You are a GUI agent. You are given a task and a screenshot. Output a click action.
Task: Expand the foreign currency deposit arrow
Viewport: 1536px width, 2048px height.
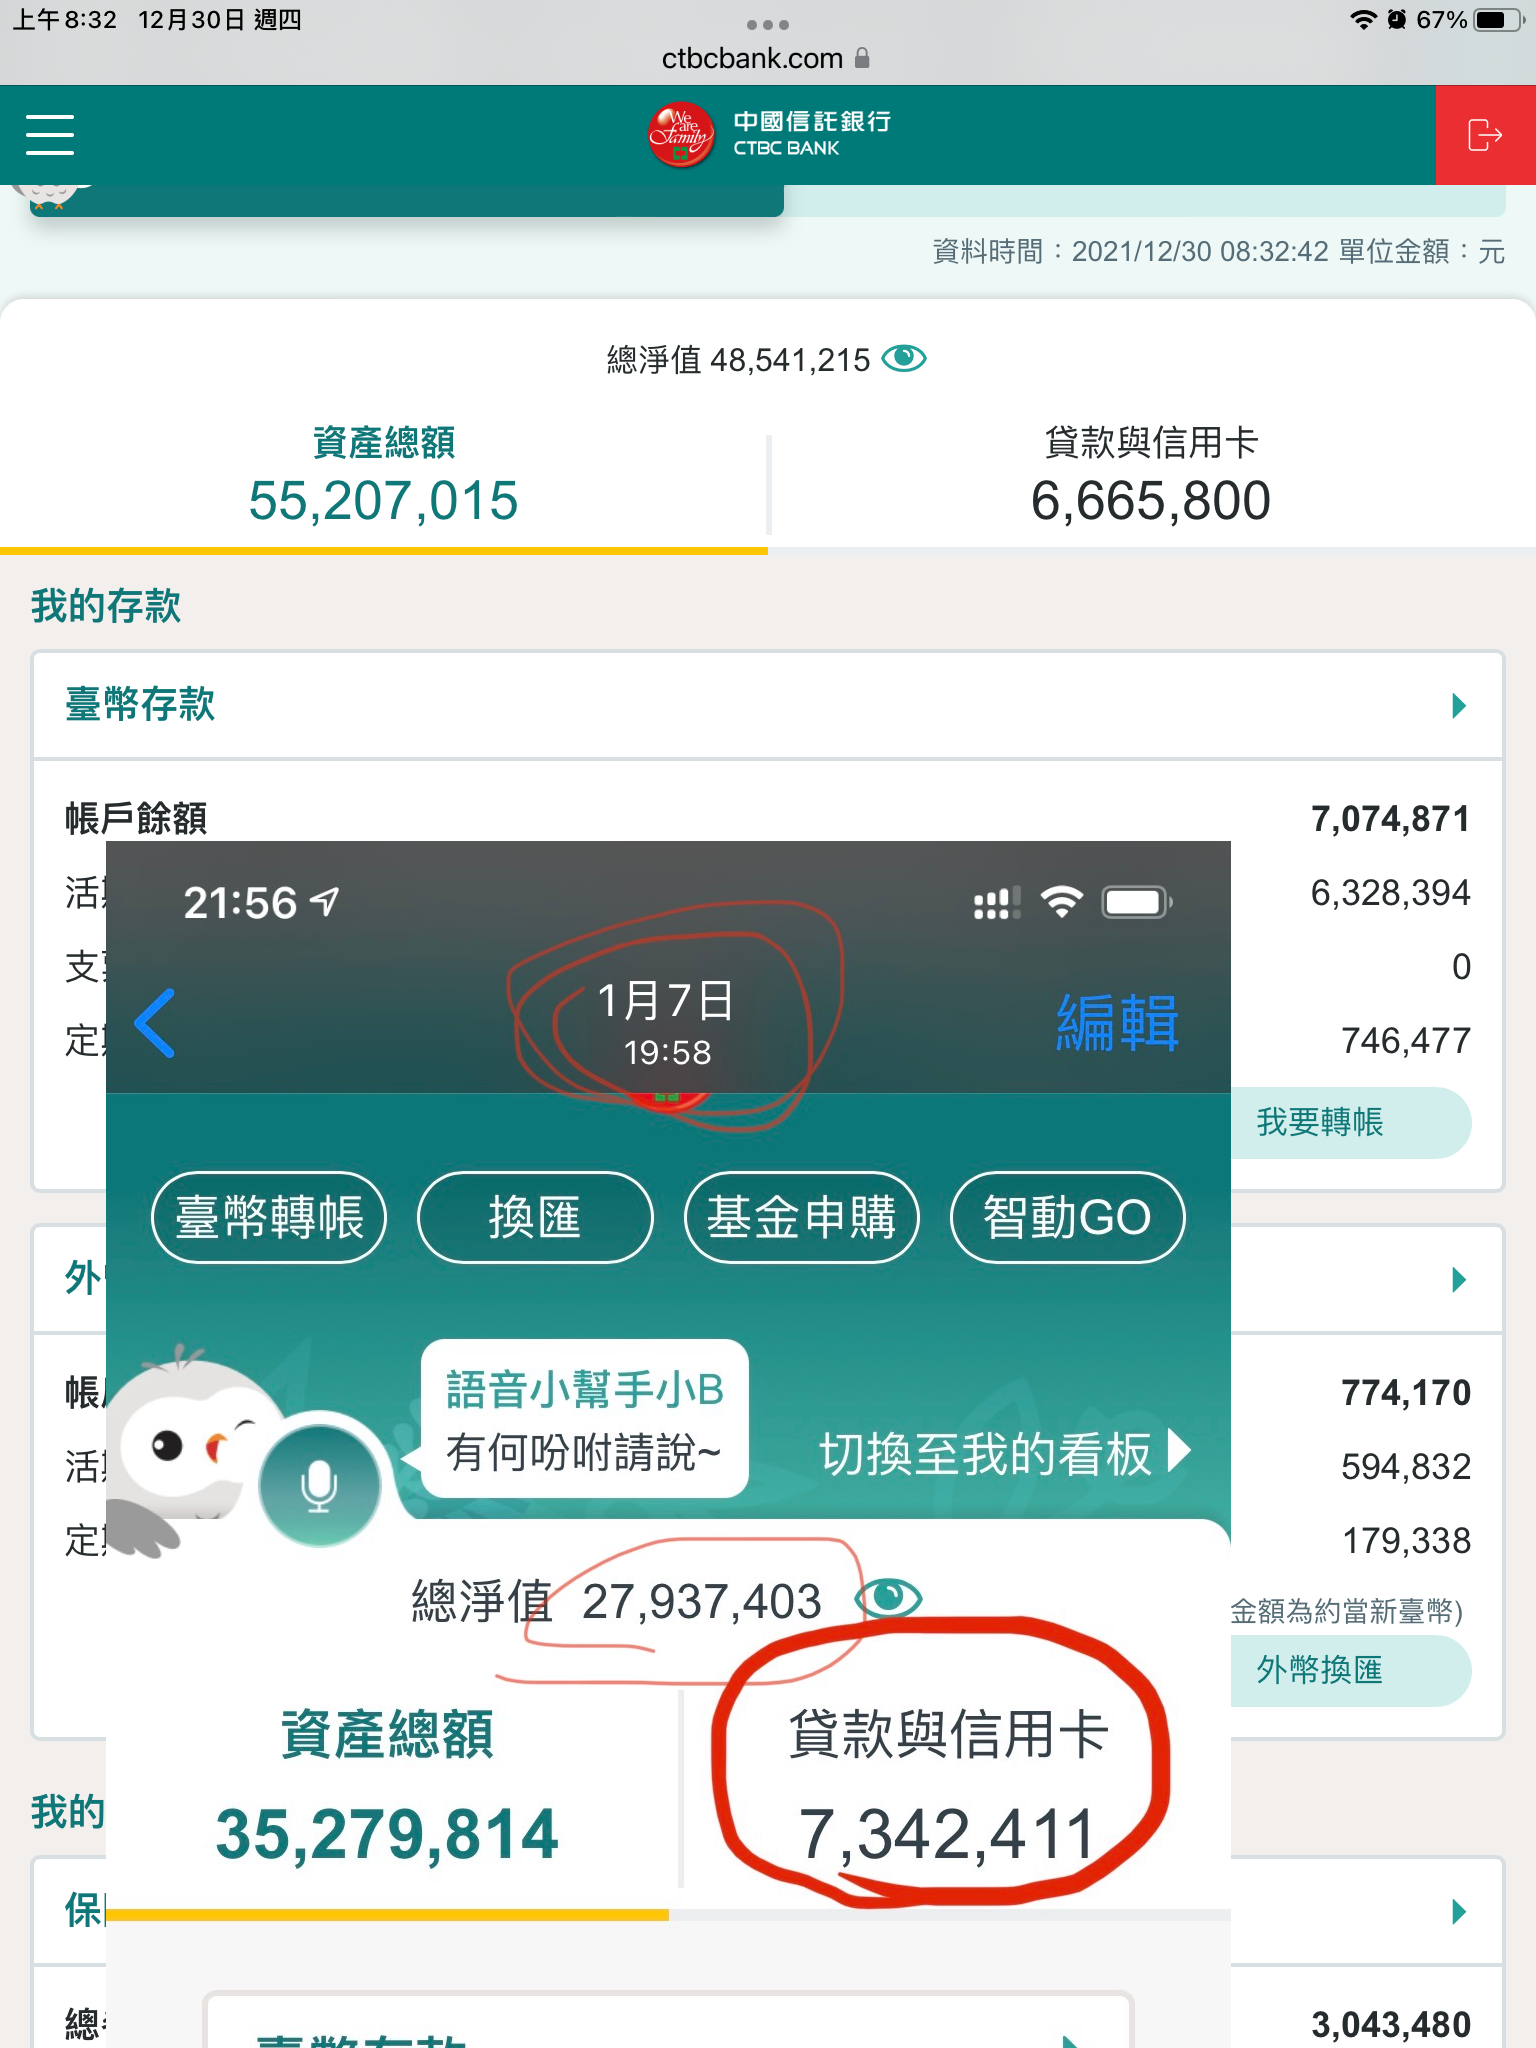tap(1459, 1280)
